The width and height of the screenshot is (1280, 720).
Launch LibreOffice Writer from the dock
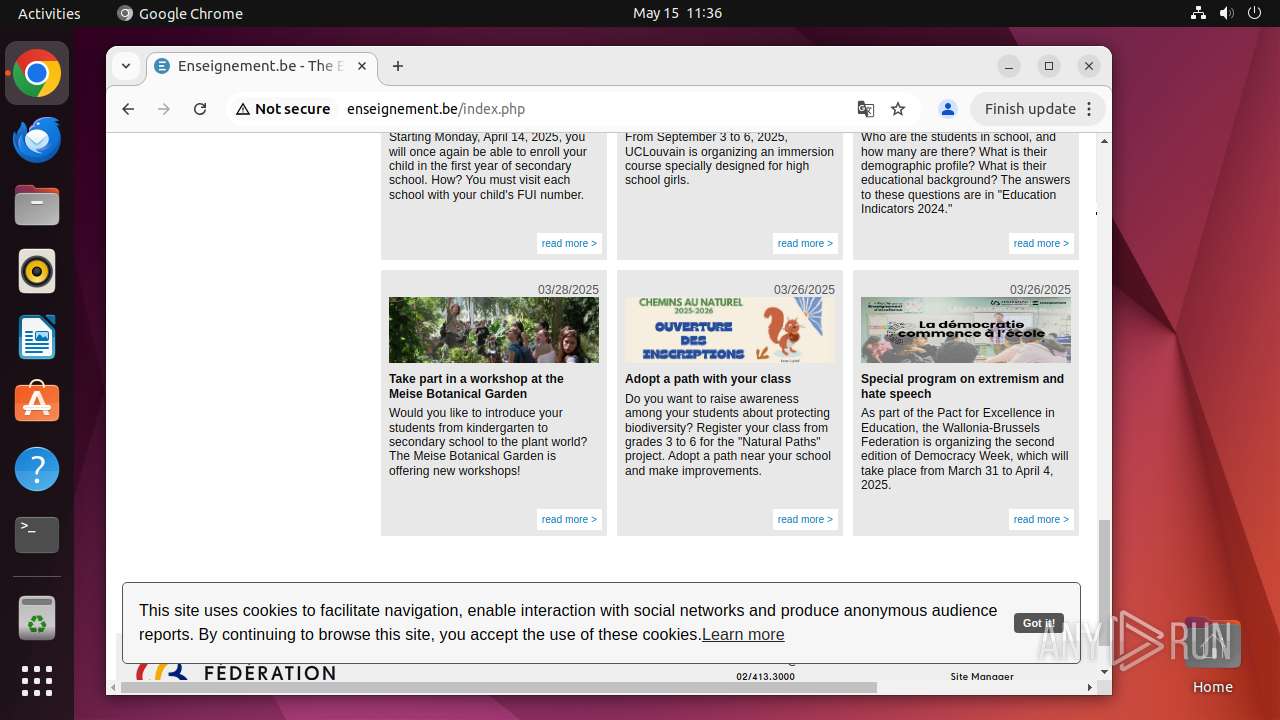tap(37, 337)
